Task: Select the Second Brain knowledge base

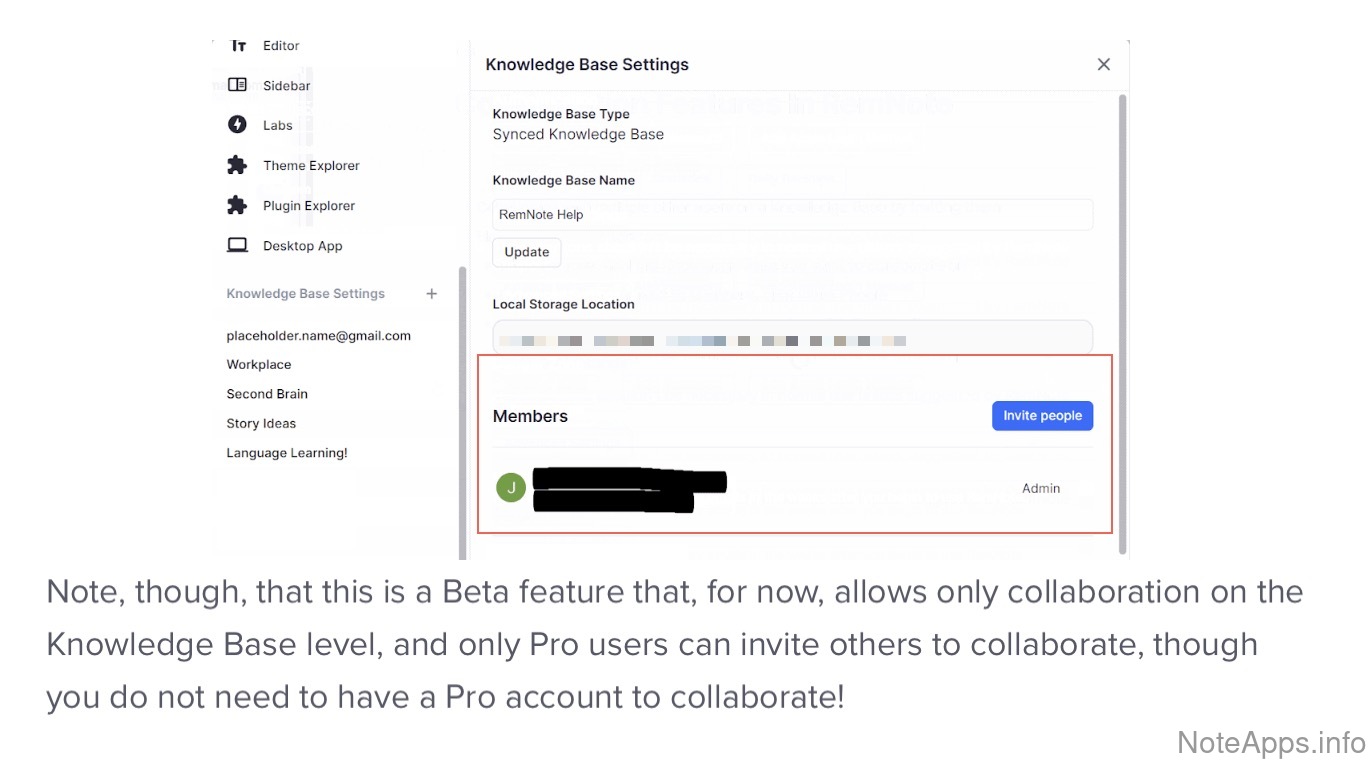Action: pyautogui.click(x=267, y=394)
